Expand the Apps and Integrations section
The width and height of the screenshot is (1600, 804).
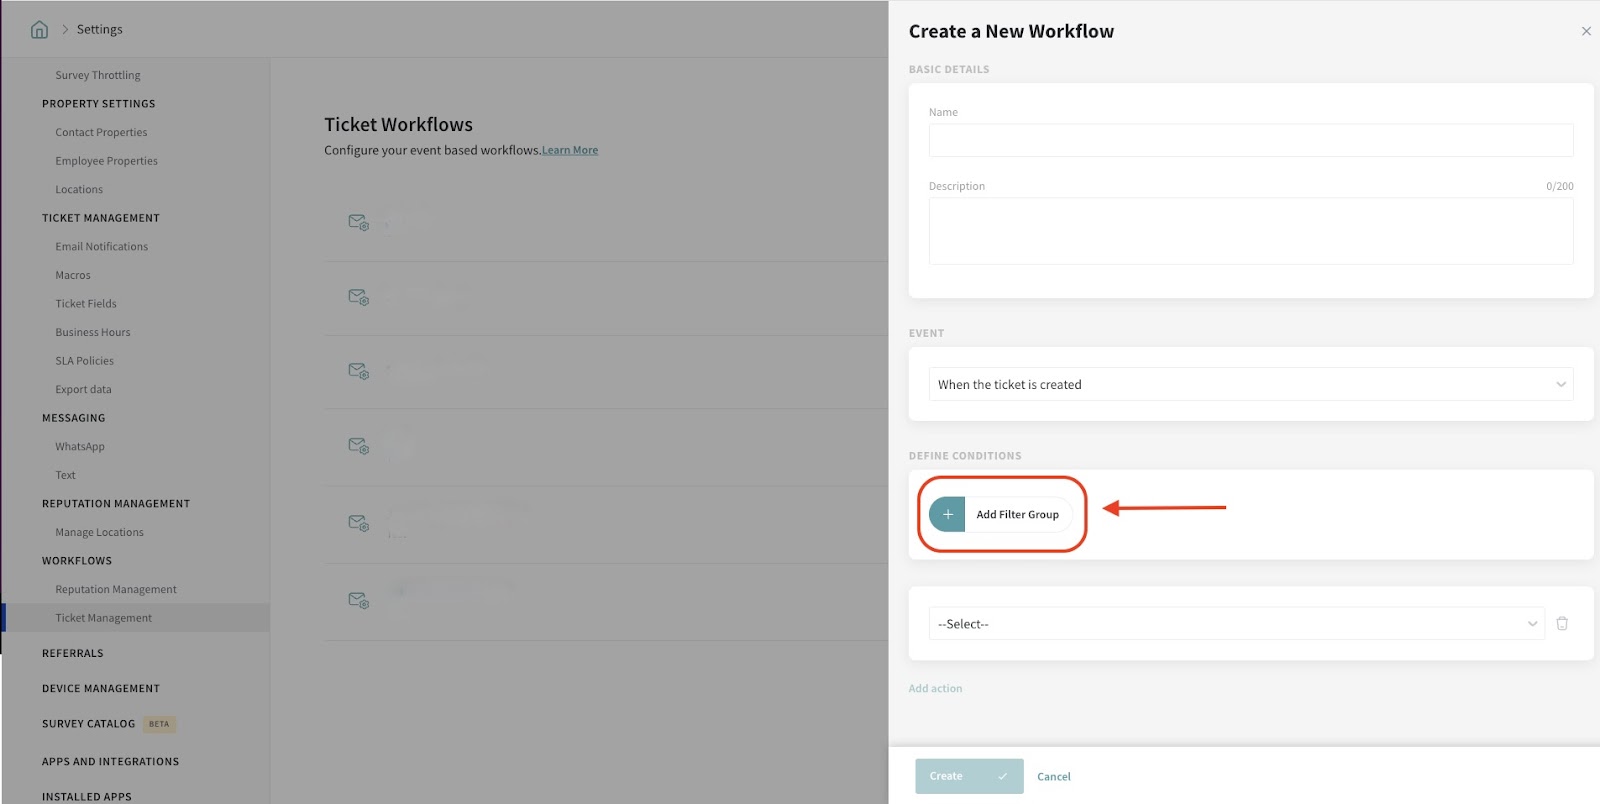[110, 762]
